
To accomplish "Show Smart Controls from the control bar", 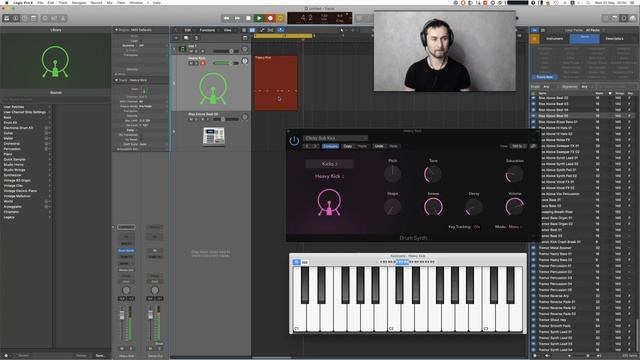I will [x=45, y=18].
